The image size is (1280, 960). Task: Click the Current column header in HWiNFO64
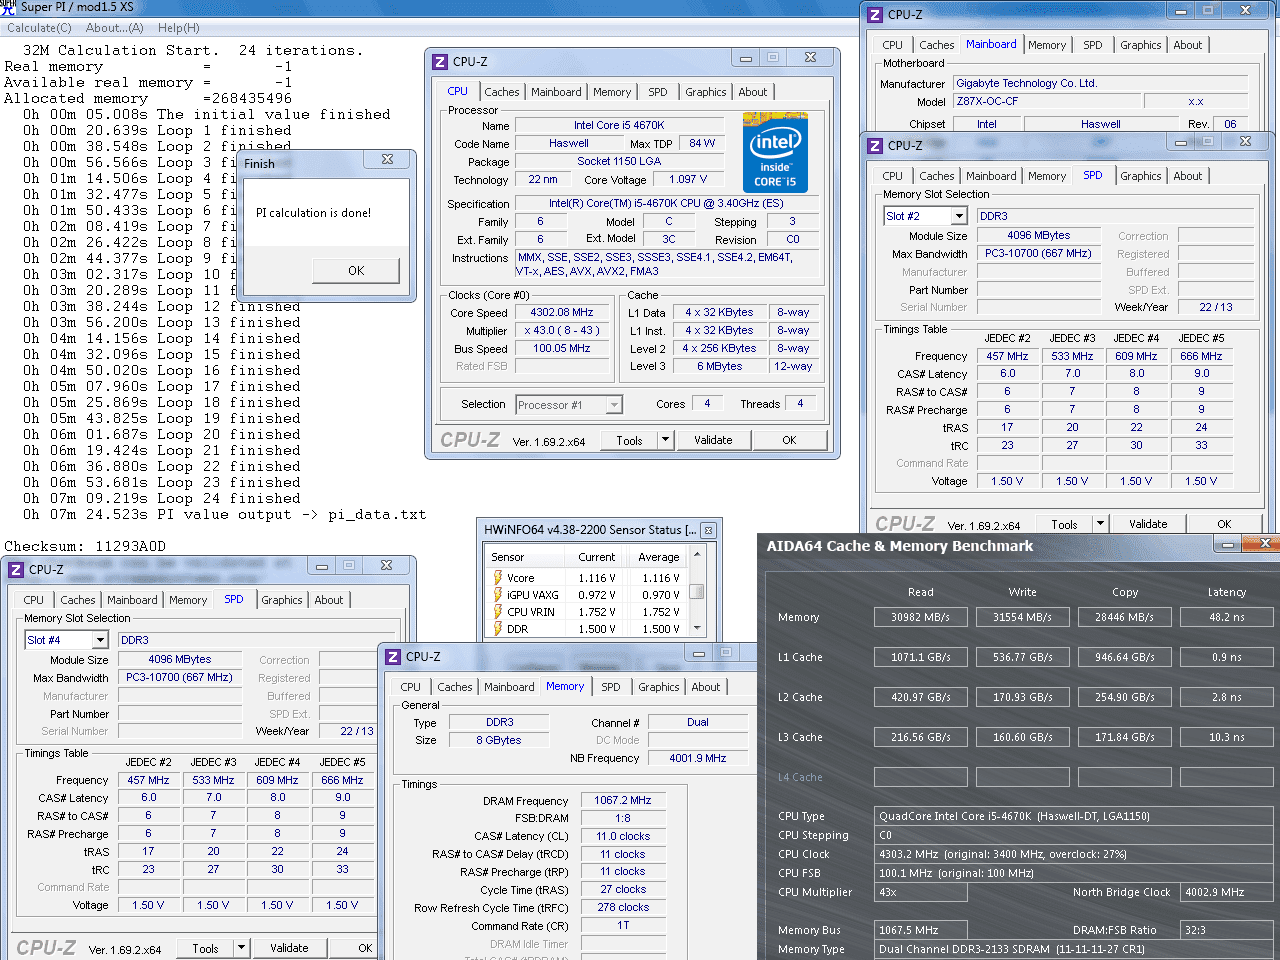(x=597, y=557)
